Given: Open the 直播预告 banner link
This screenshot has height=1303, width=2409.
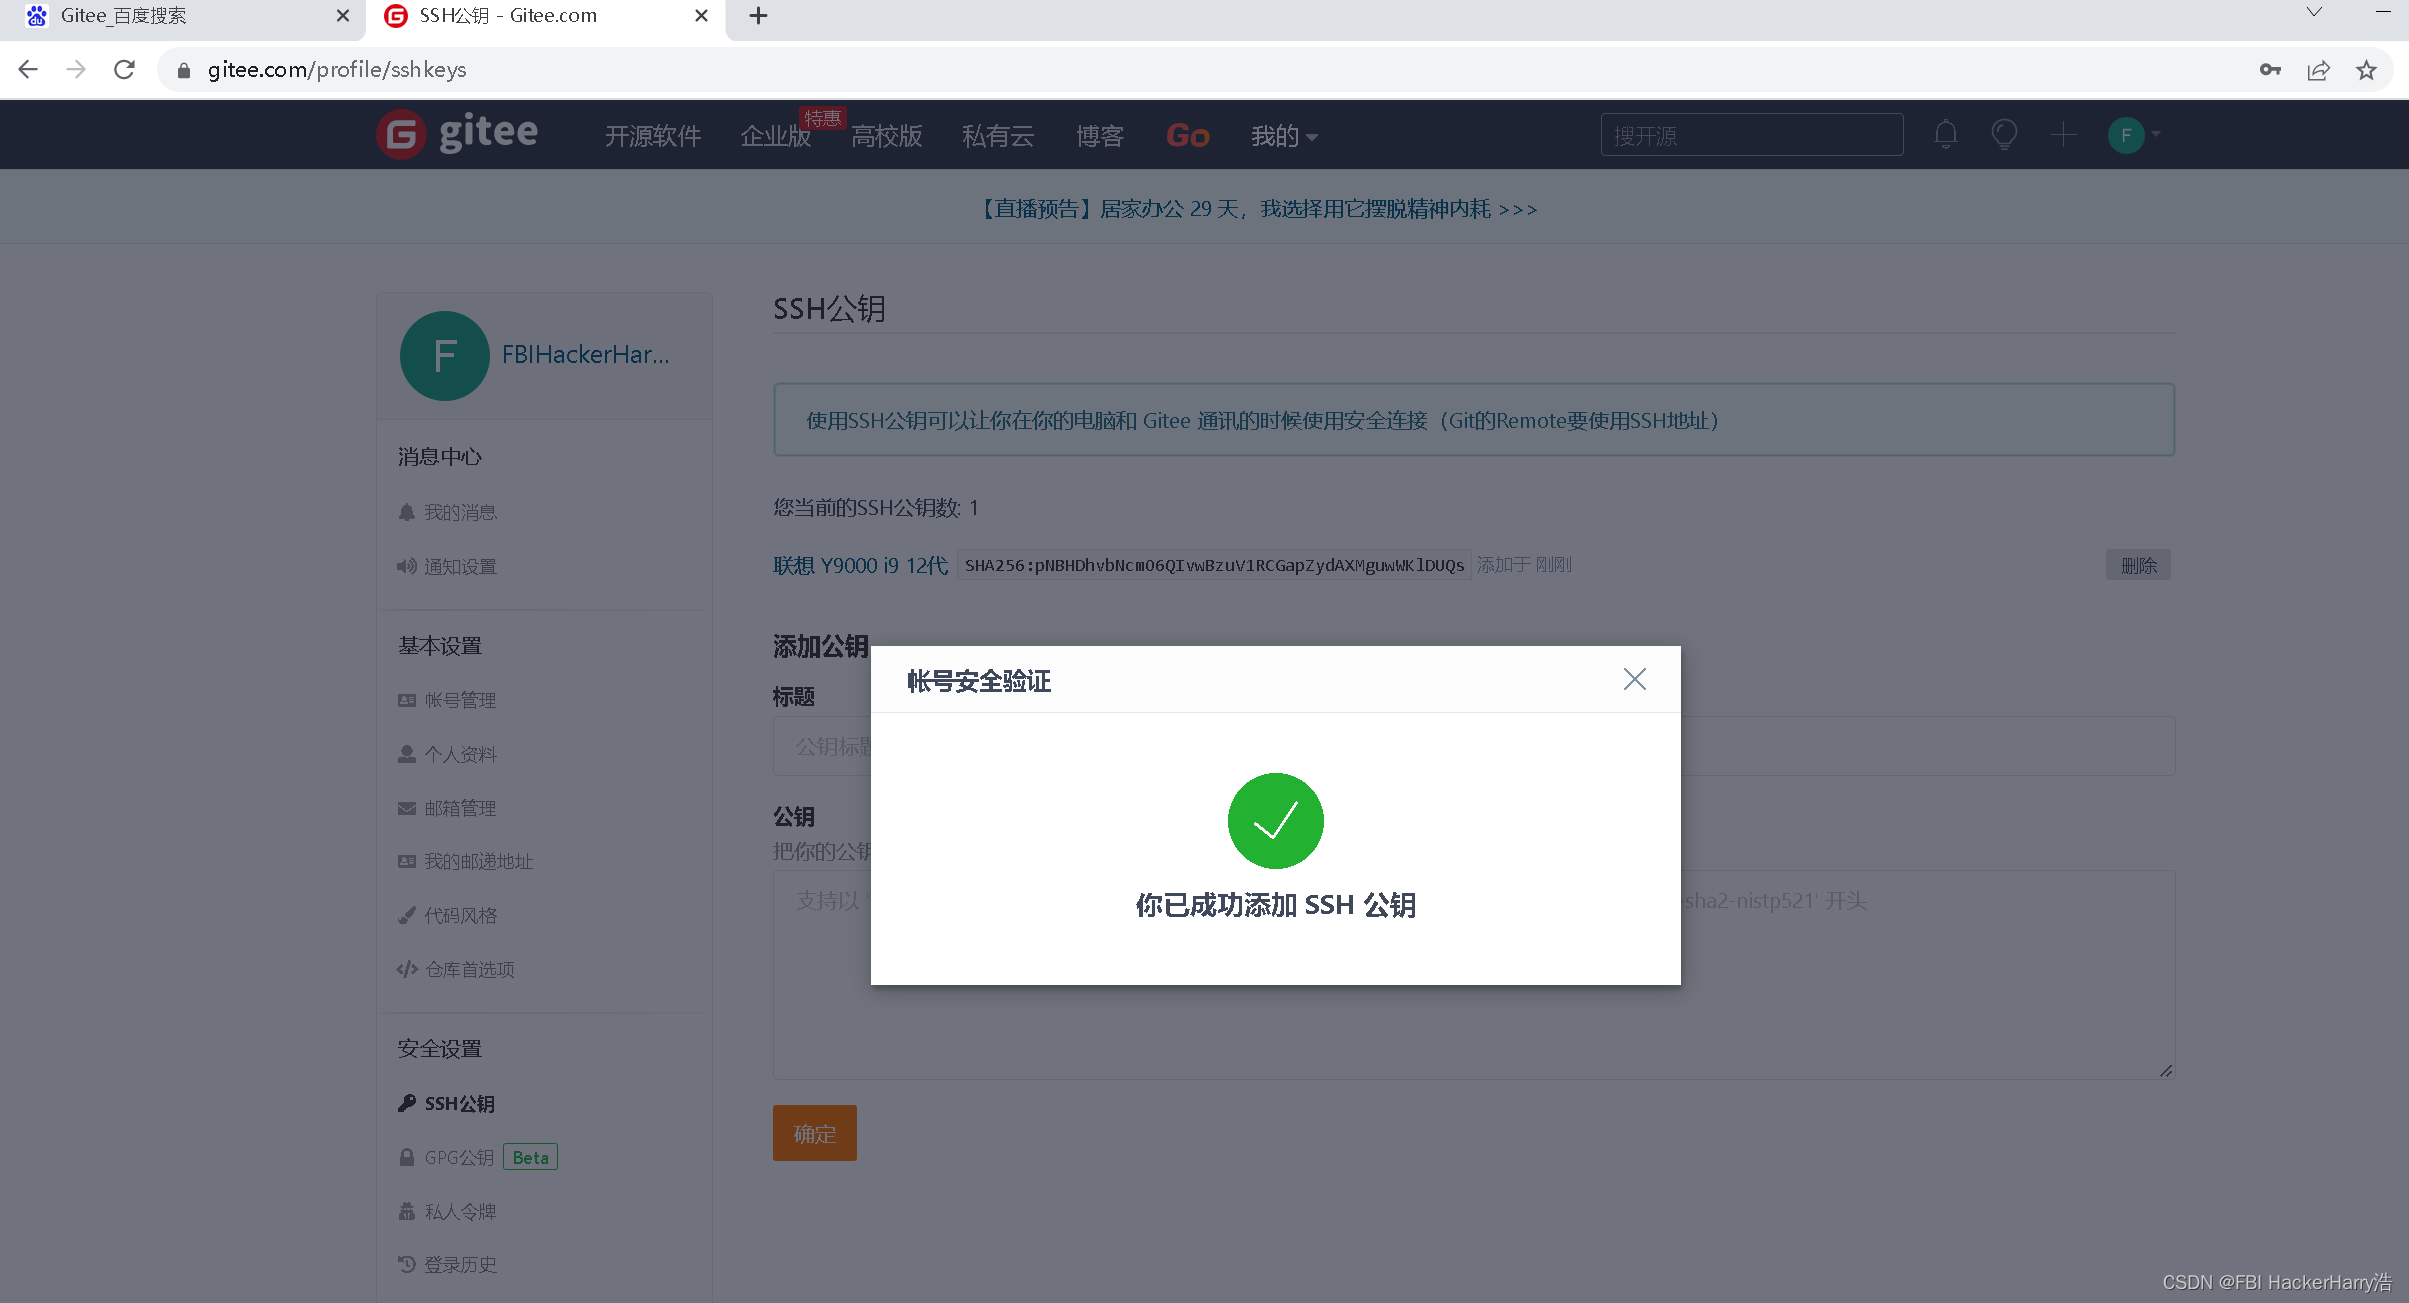Looking at the screenshot, I should pyautogui.click(x=1256, y=209).
